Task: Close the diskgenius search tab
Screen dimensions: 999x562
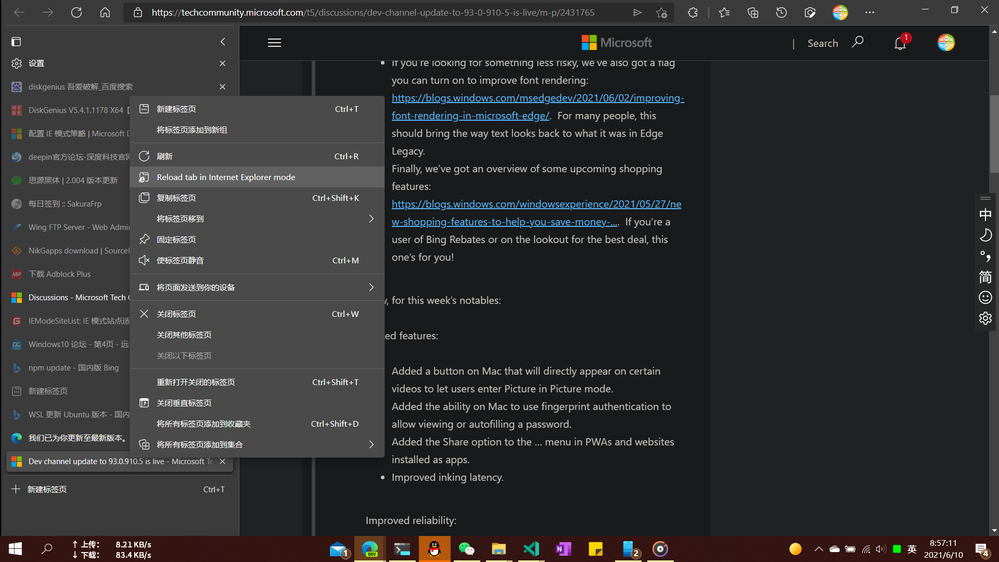Action: [x=222, y=87]
